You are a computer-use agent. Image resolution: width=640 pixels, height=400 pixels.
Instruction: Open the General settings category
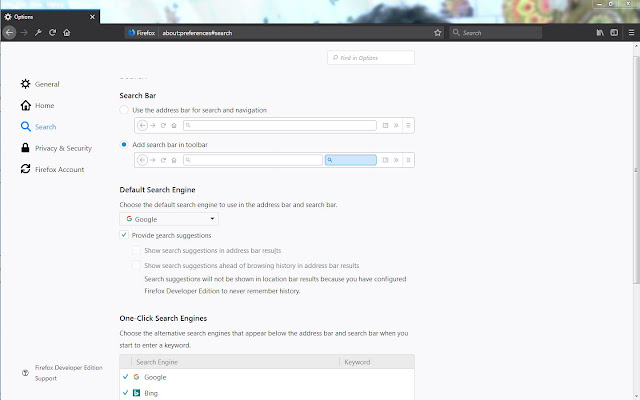40,84
